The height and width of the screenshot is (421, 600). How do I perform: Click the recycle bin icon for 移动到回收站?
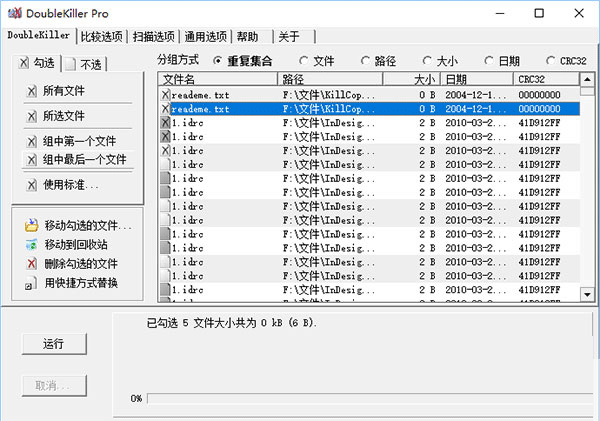31,245
